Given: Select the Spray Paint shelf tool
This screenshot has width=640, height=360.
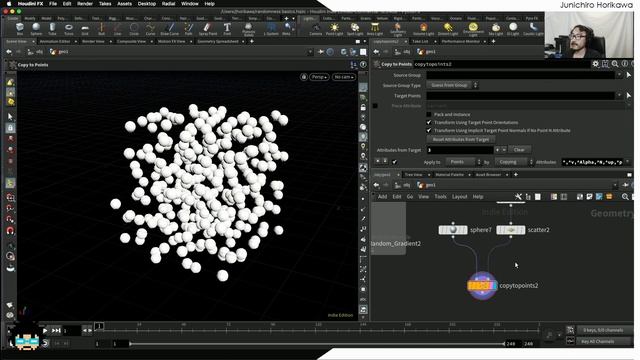Looking at the screenshot, I should pyautogui.click(x=207, y=29).
